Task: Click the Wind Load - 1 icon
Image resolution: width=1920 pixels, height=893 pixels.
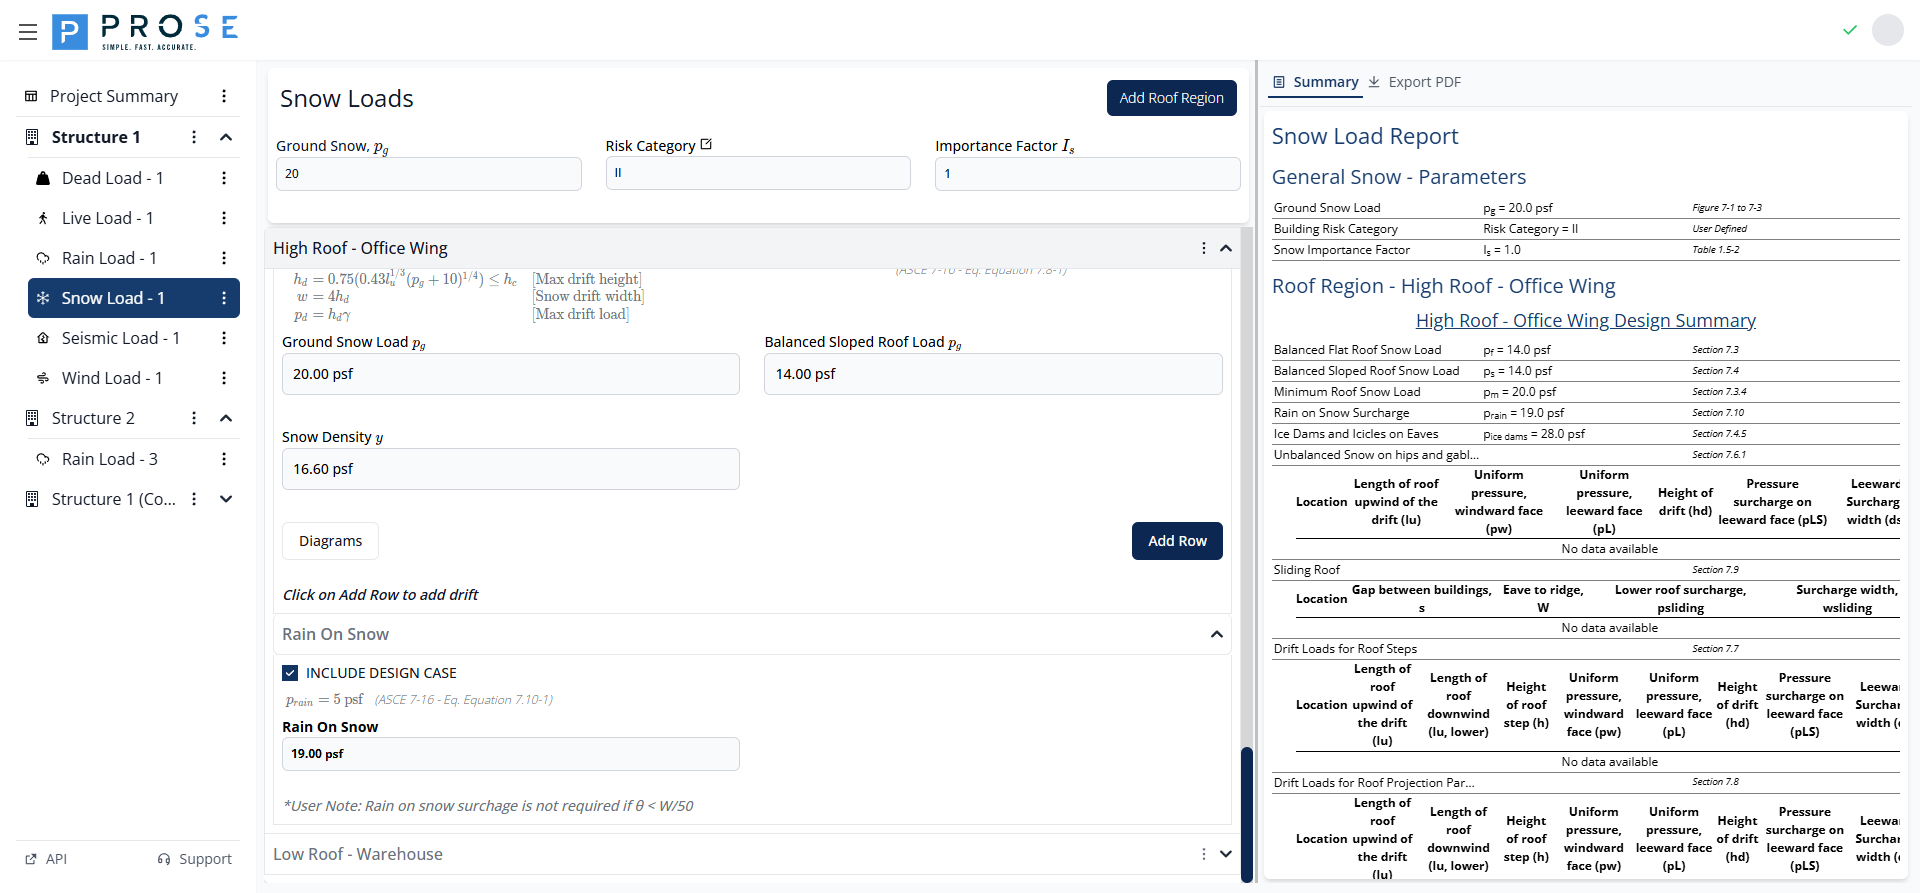Action: click(x=43, y=378)
